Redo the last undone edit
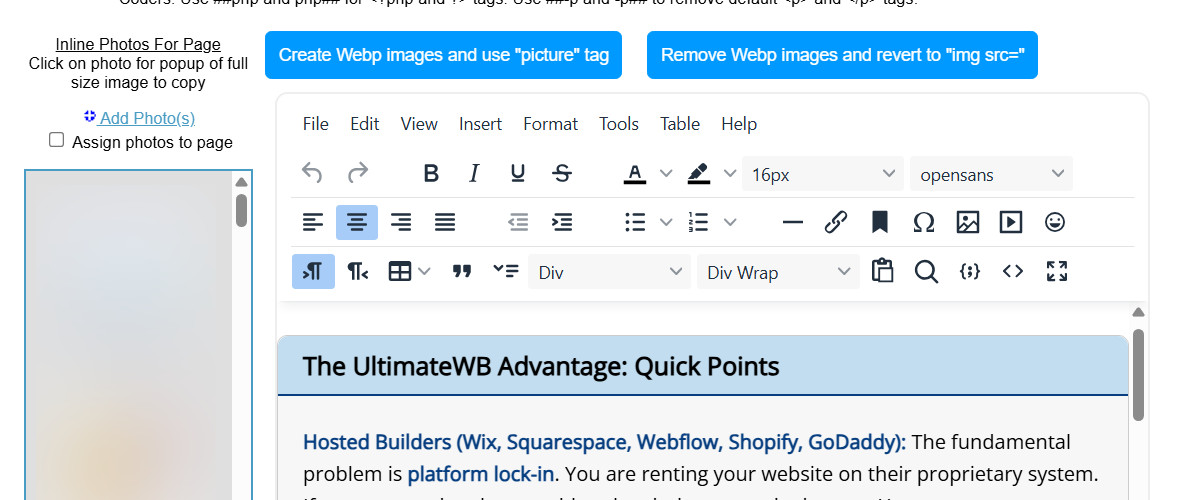The width and height of the screenshot is (1200, 500). tap(358, 174)
